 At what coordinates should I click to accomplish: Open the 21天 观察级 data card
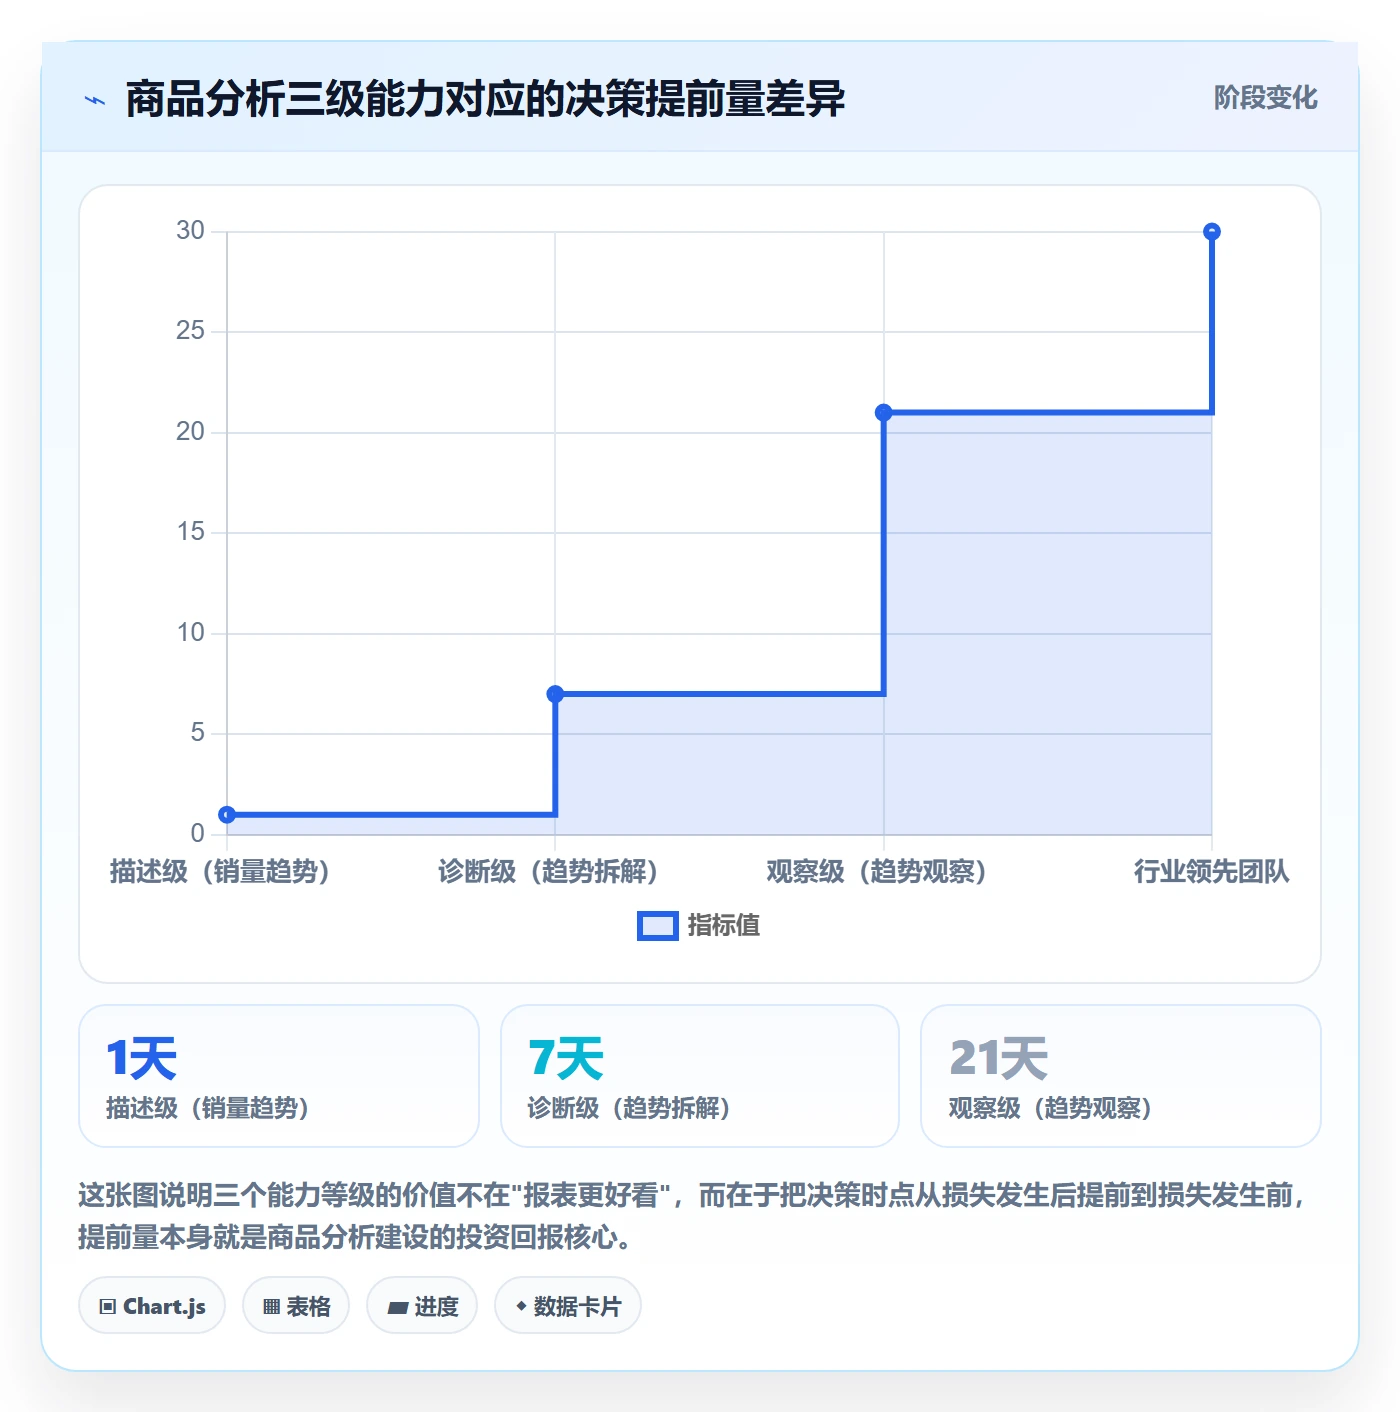tap(1121, 1076)
